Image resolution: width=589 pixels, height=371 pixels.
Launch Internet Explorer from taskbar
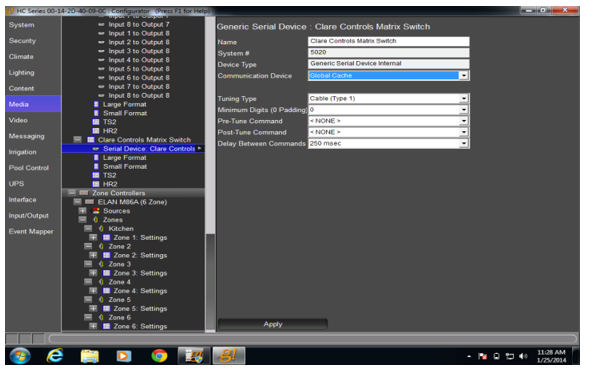[x=55, y=356]
